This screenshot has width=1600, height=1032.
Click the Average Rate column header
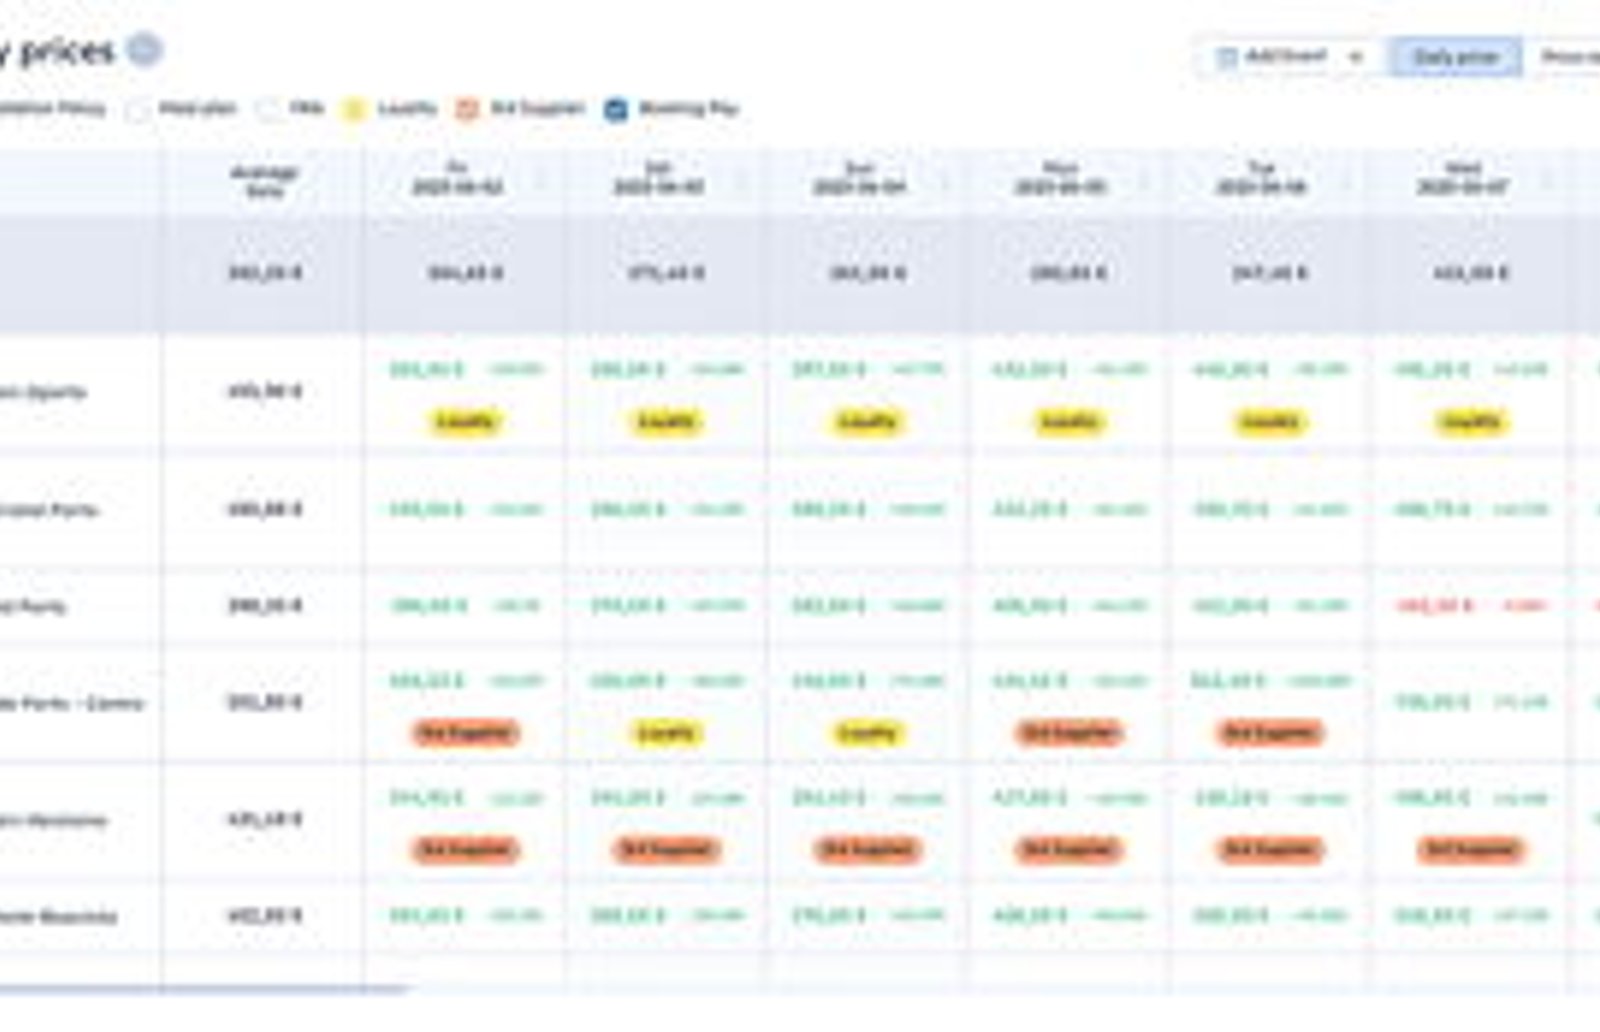click(264, 181)
